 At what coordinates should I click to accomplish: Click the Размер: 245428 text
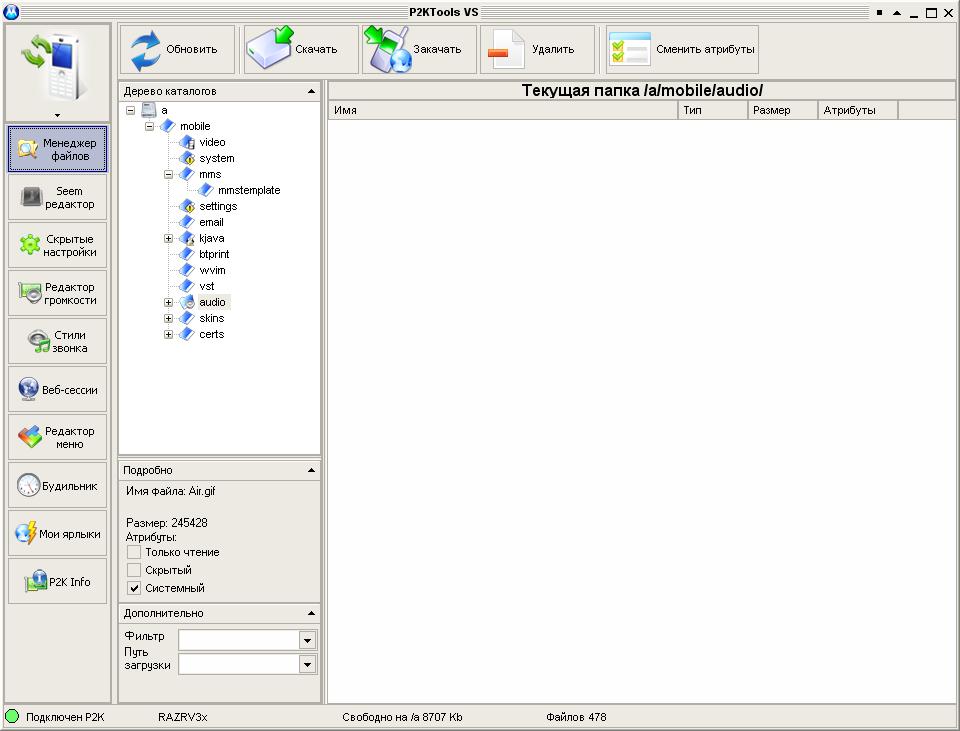(167, 523)
